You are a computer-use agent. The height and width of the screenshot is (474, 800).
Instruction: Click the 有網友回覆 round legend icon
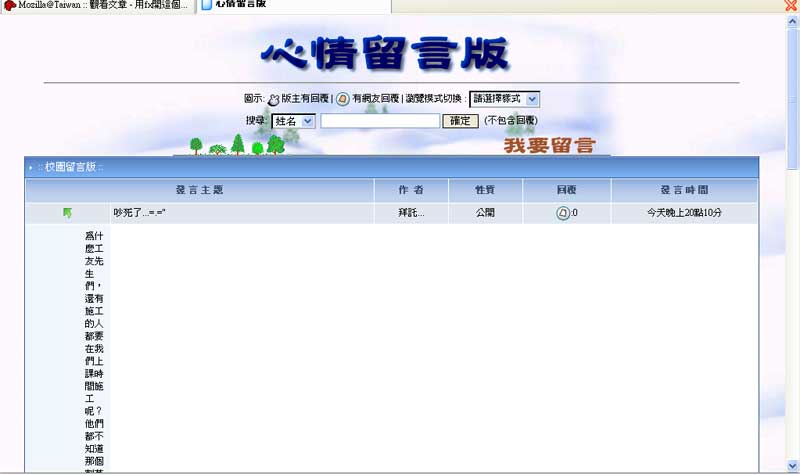click(343, 99)
